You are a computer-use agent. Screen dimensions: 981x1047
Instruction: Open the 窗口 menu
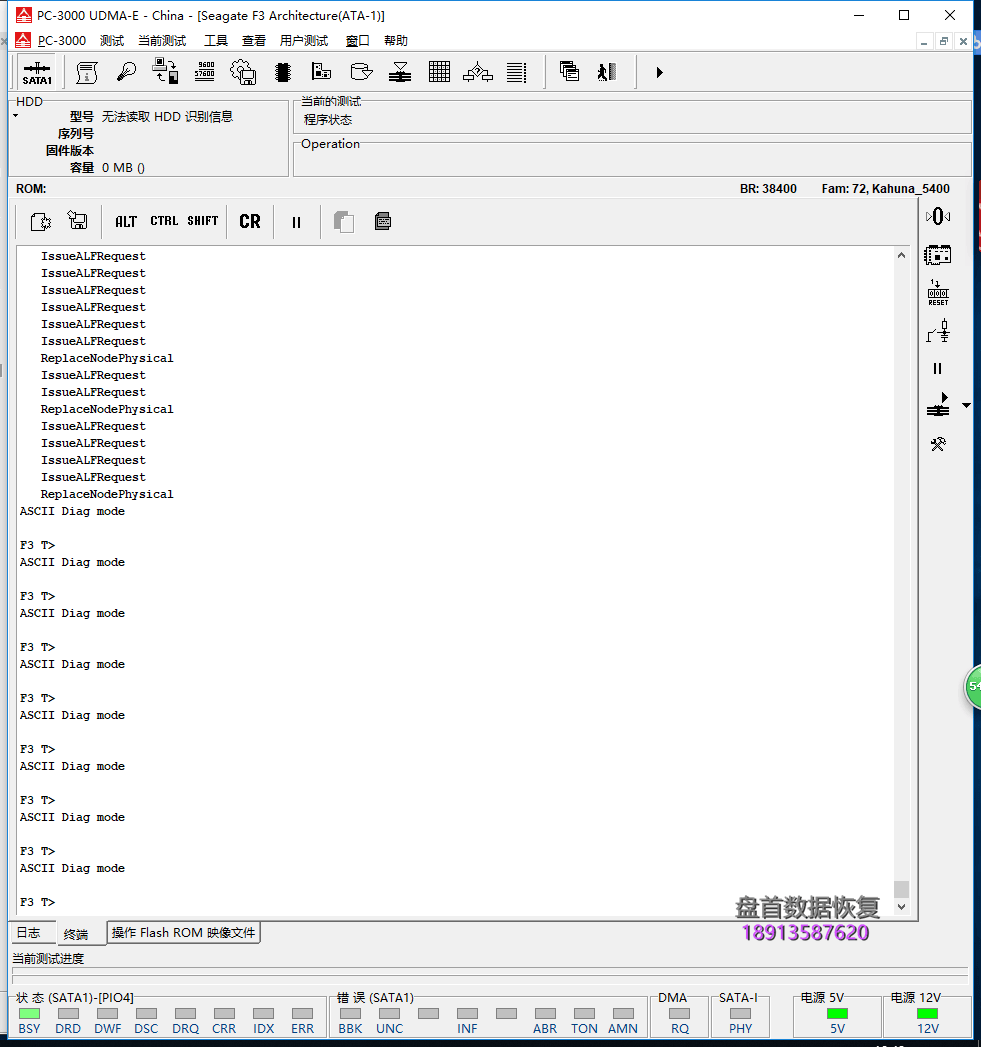pyautogui.click(x=357, y=41)
